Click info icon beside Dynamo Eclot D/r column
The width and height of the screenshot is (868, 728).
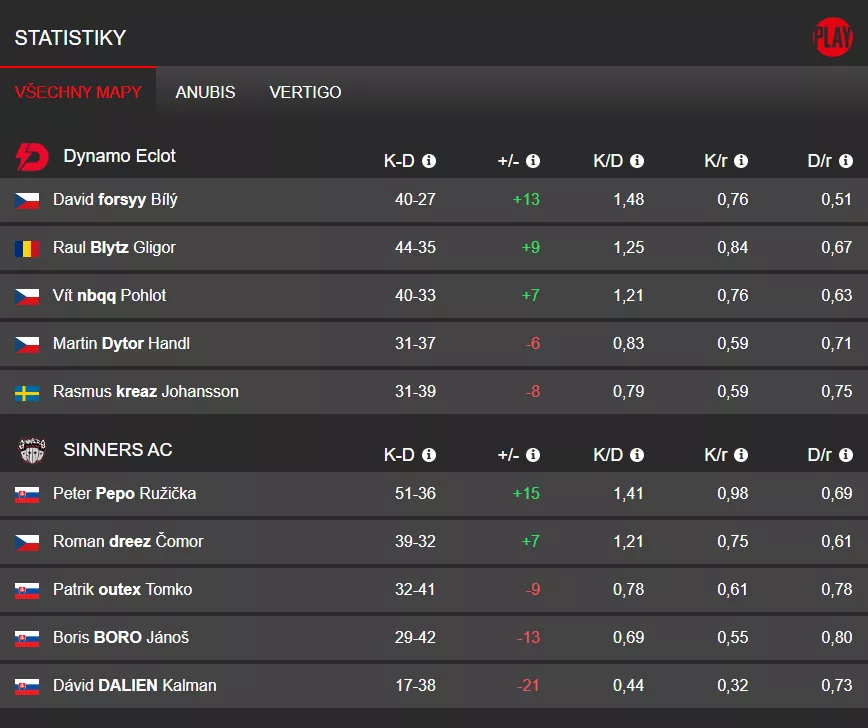pyautogui.click(x=846, y=161)
